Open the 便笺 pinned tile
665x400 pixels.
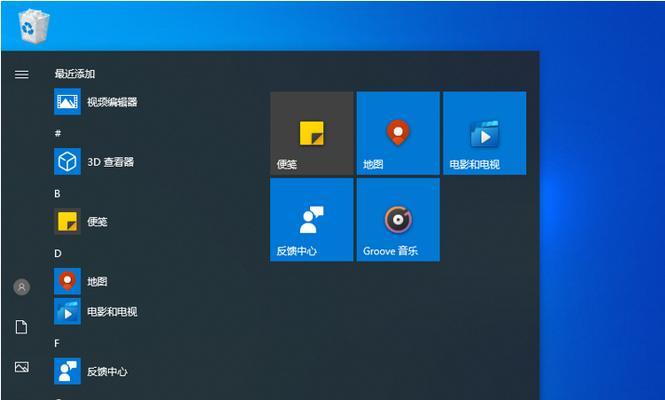click(x=312, y=133)
